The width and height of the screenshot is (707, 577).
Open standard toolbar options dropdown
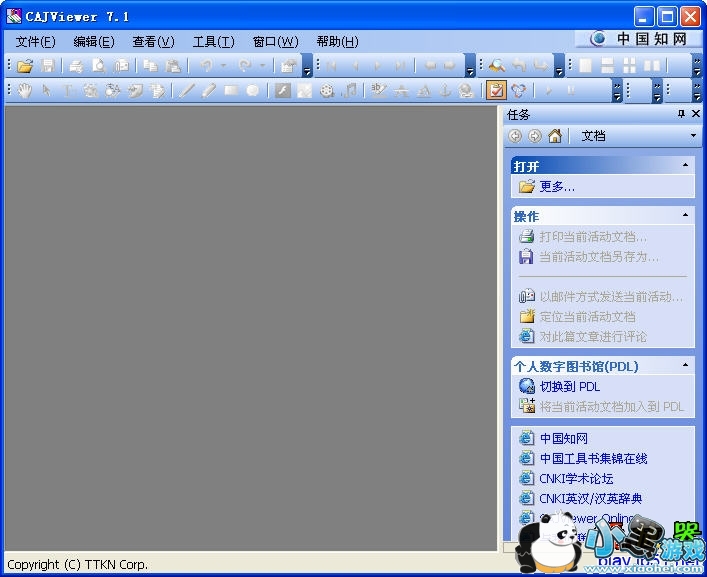tap(307, 66)
